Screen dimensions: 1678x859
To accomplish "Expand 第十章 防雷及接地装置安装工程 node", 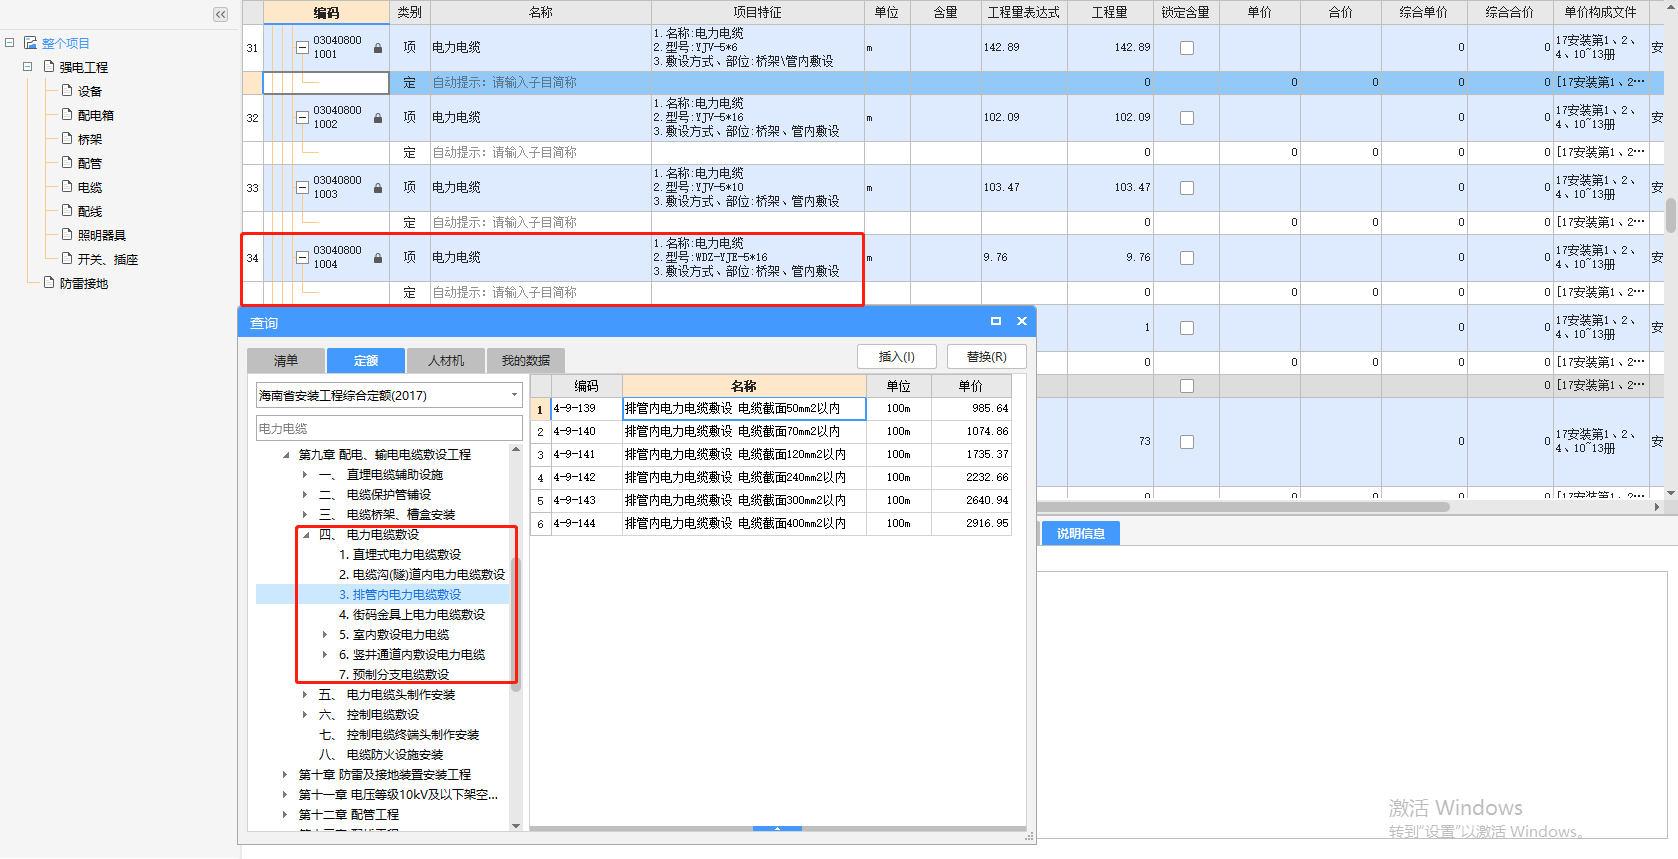I will [285, 775].
